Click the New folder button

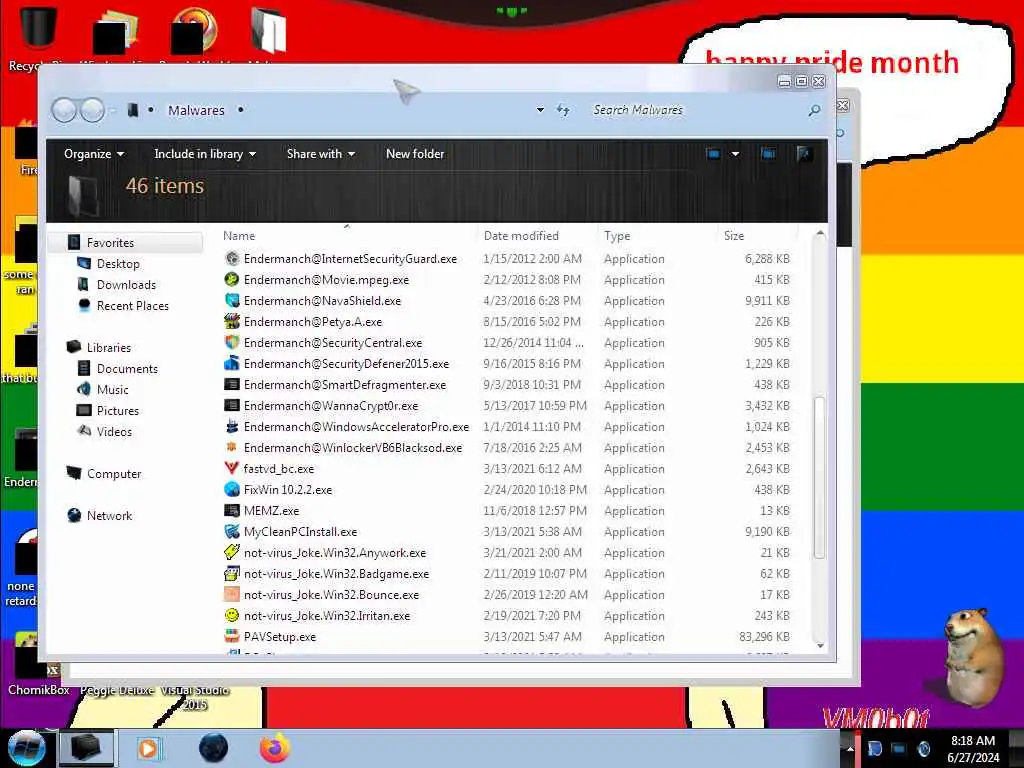(415, 154)
